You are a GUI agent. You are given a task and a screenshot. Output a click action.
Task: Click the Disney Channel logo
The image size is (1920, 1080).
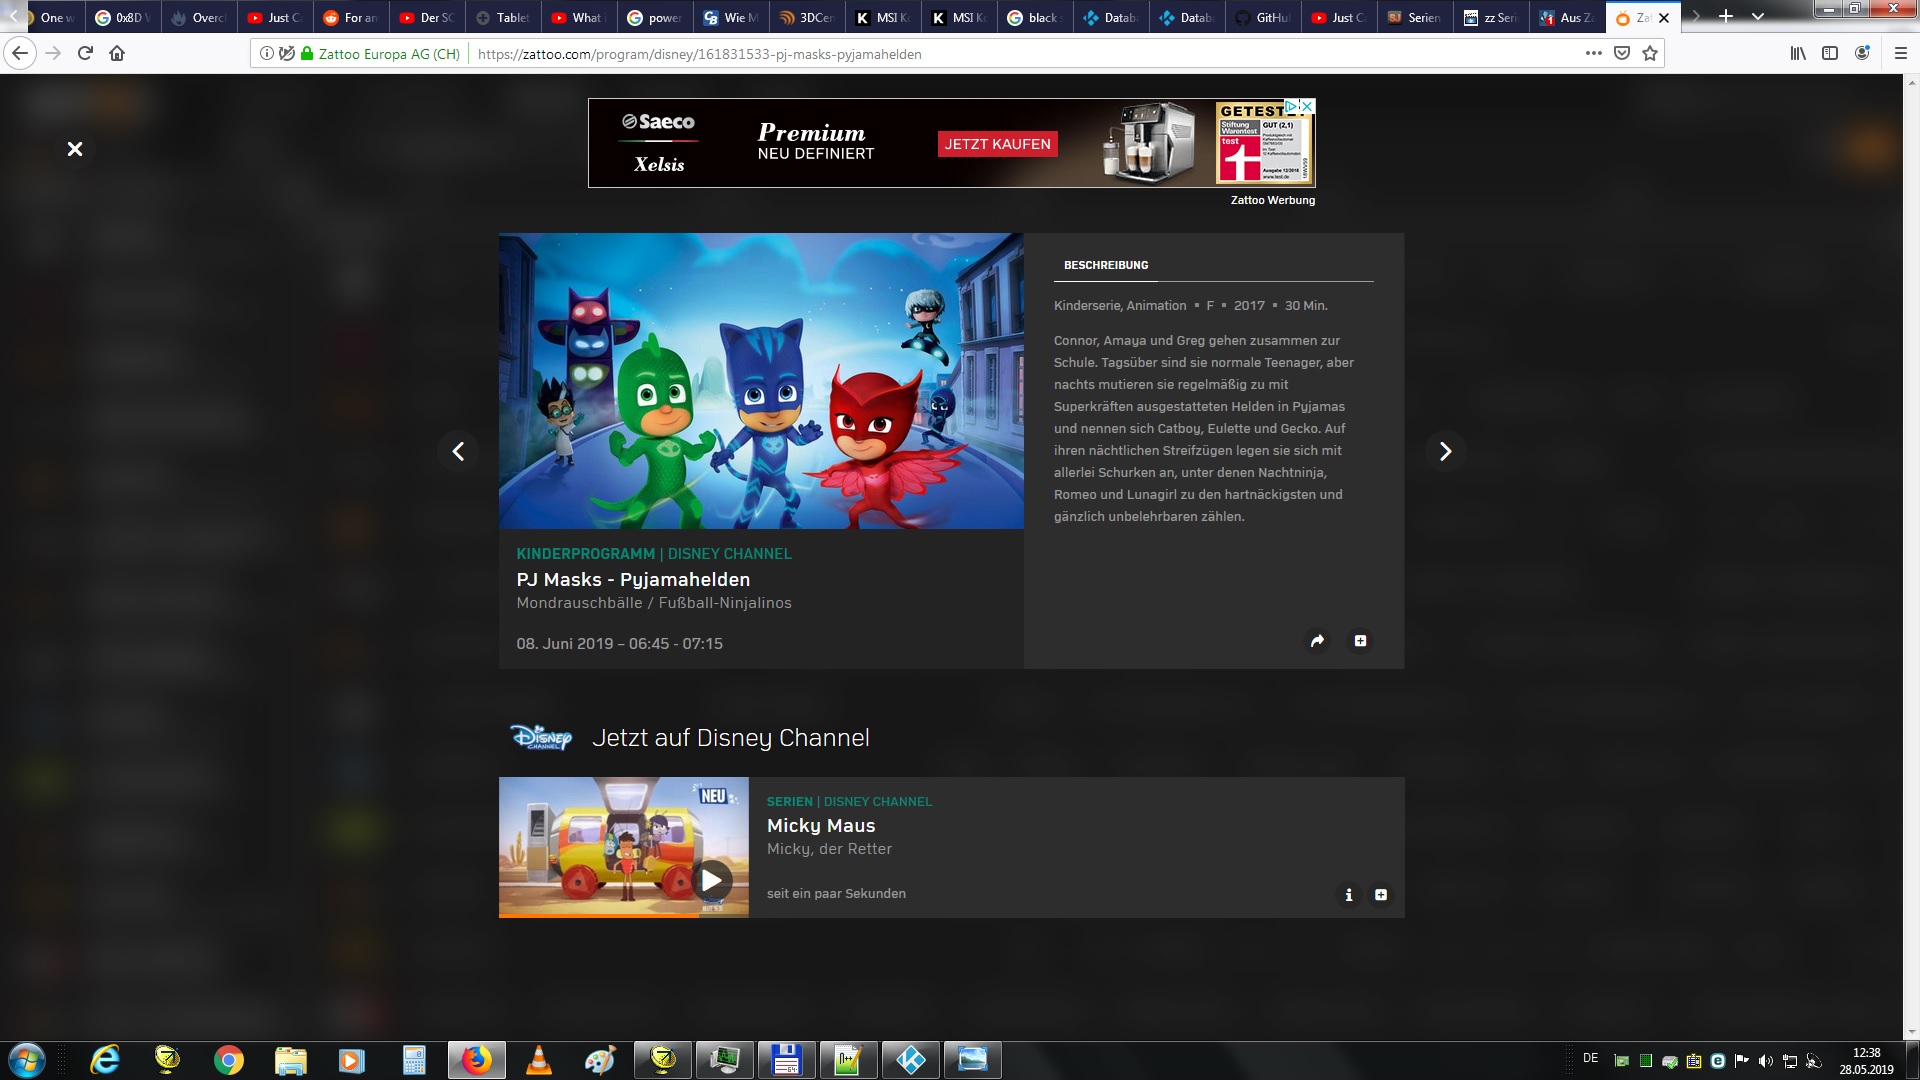point(541,738)
